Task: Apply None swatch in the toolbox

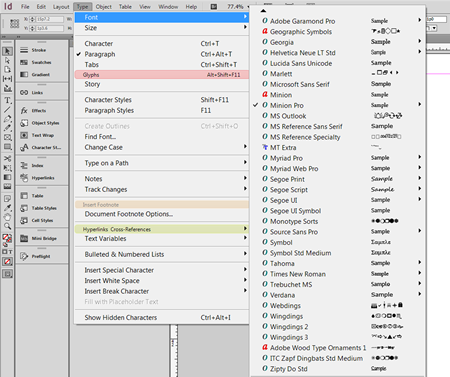Action: point(7,262)
